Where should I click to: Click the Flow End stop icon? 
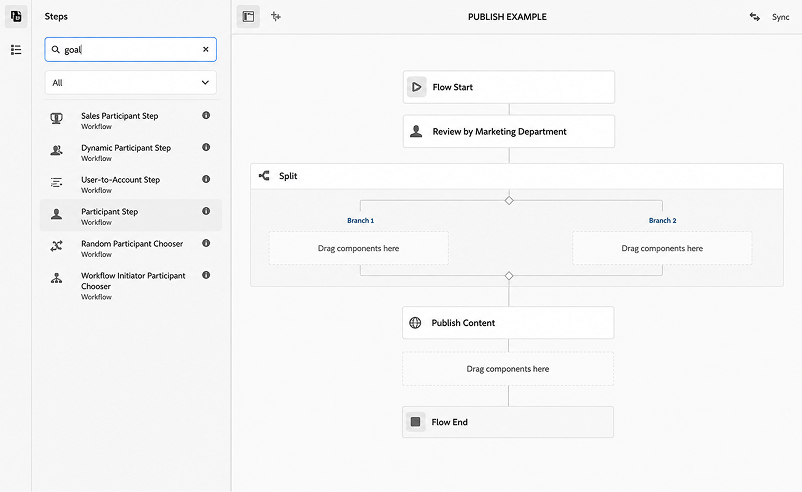416,422
